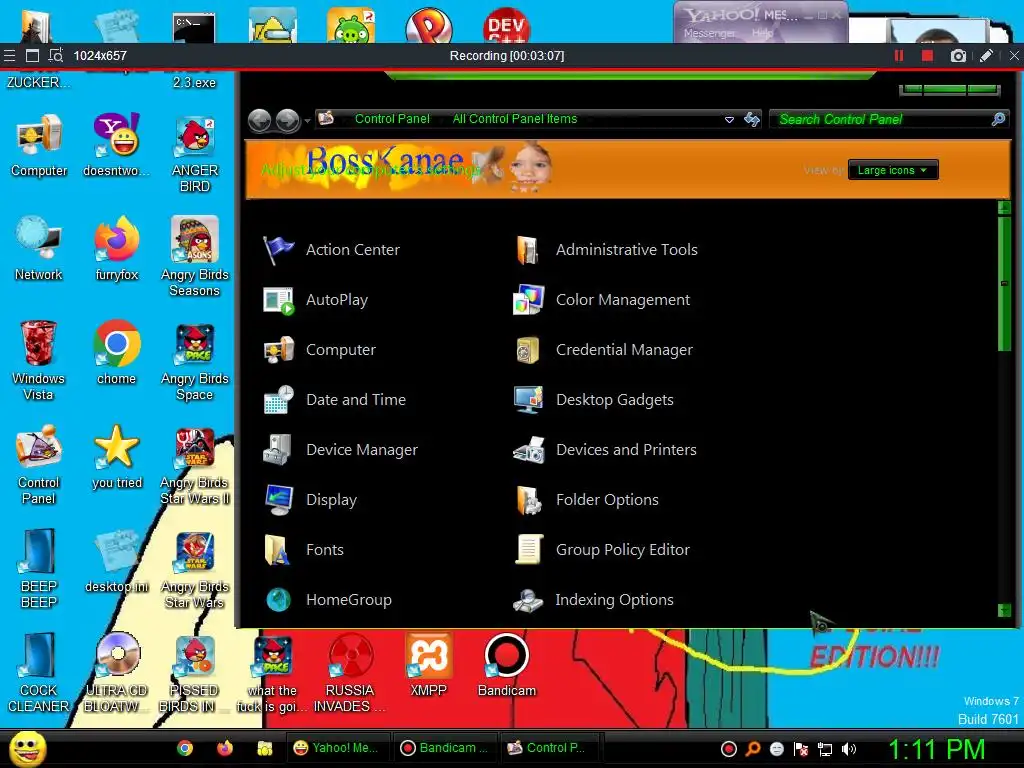
Task: Click scrollbar up arrow in Control Panel
Action: (x=1004, y=208)
